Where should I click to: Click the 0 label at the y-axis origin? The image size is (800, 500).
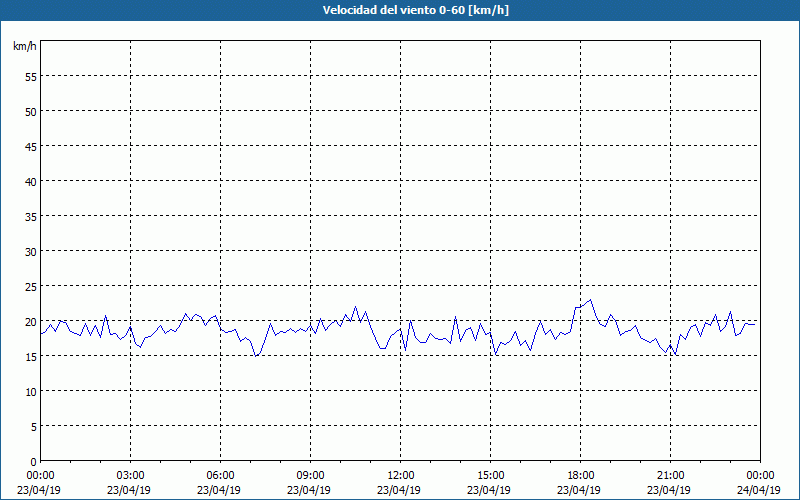[33, 461]
